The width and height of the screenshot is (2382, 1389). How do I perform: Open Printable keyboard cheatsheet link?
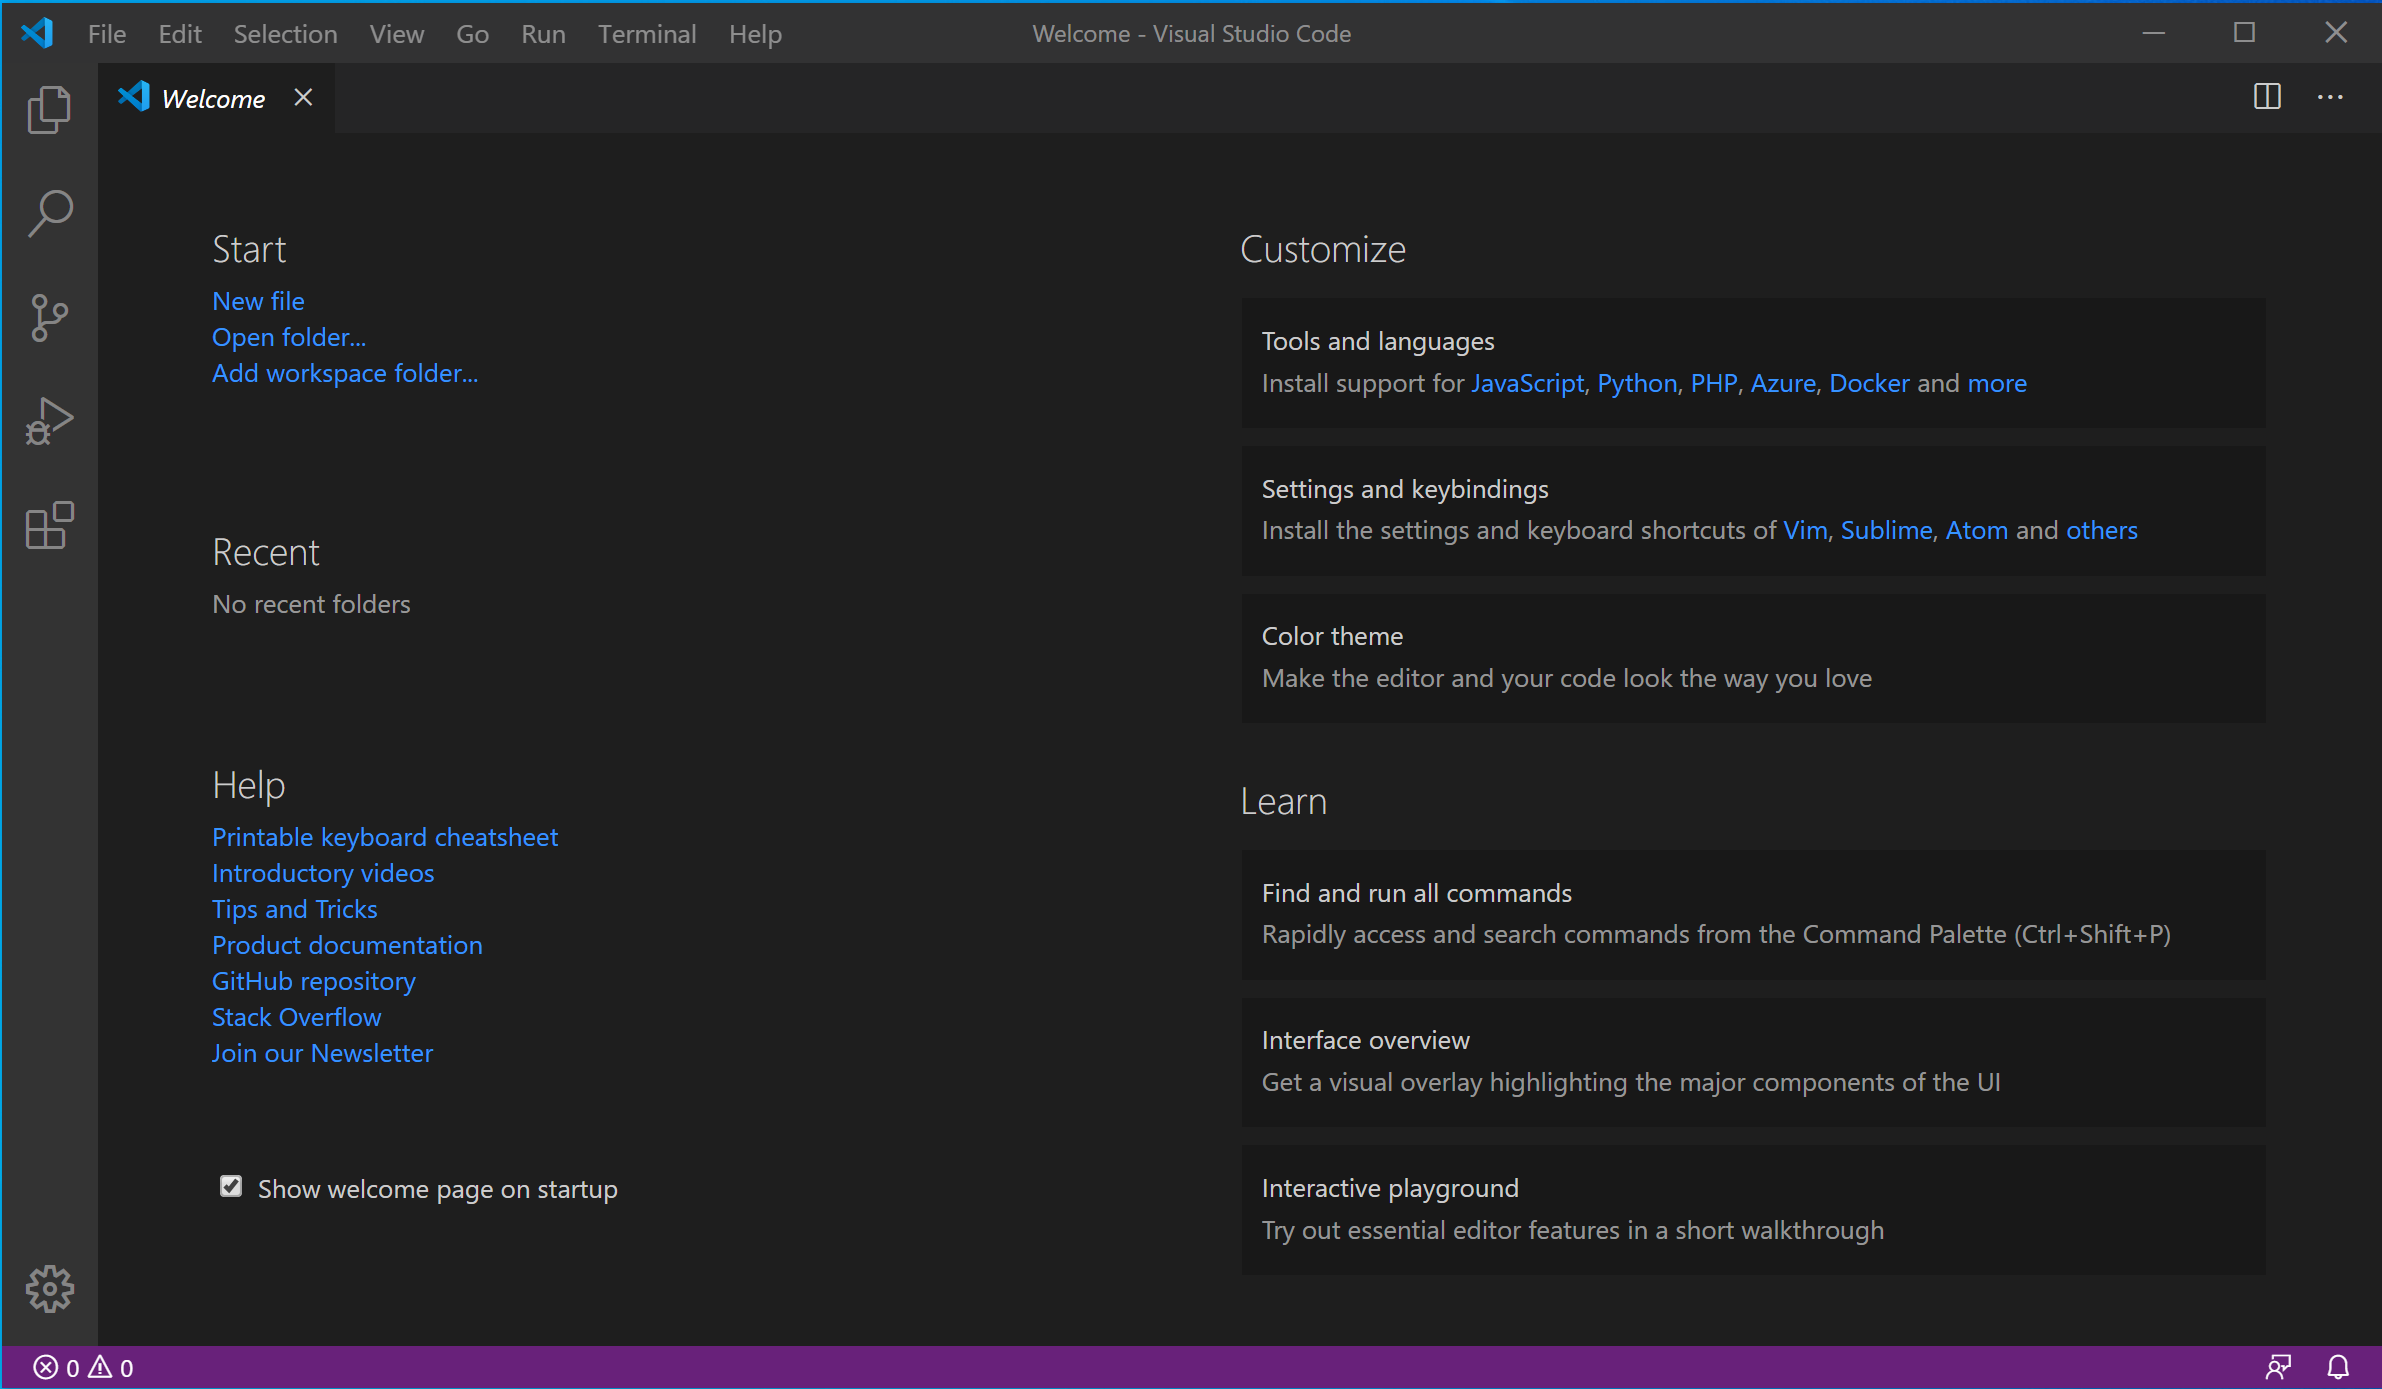tap(385, 837)
